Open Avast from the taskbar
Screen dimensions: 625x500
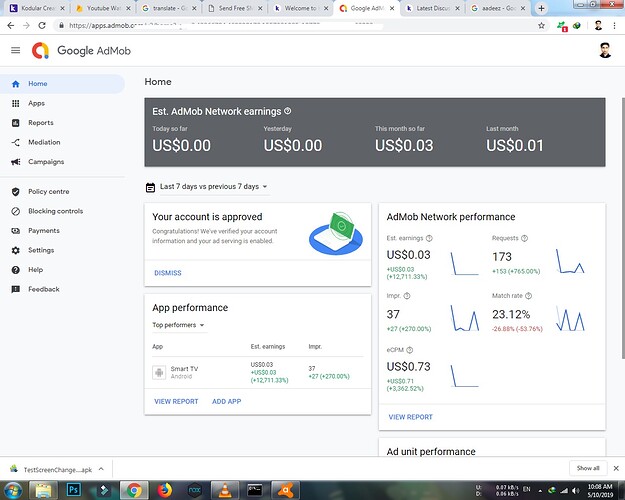(x=285, y=490)
